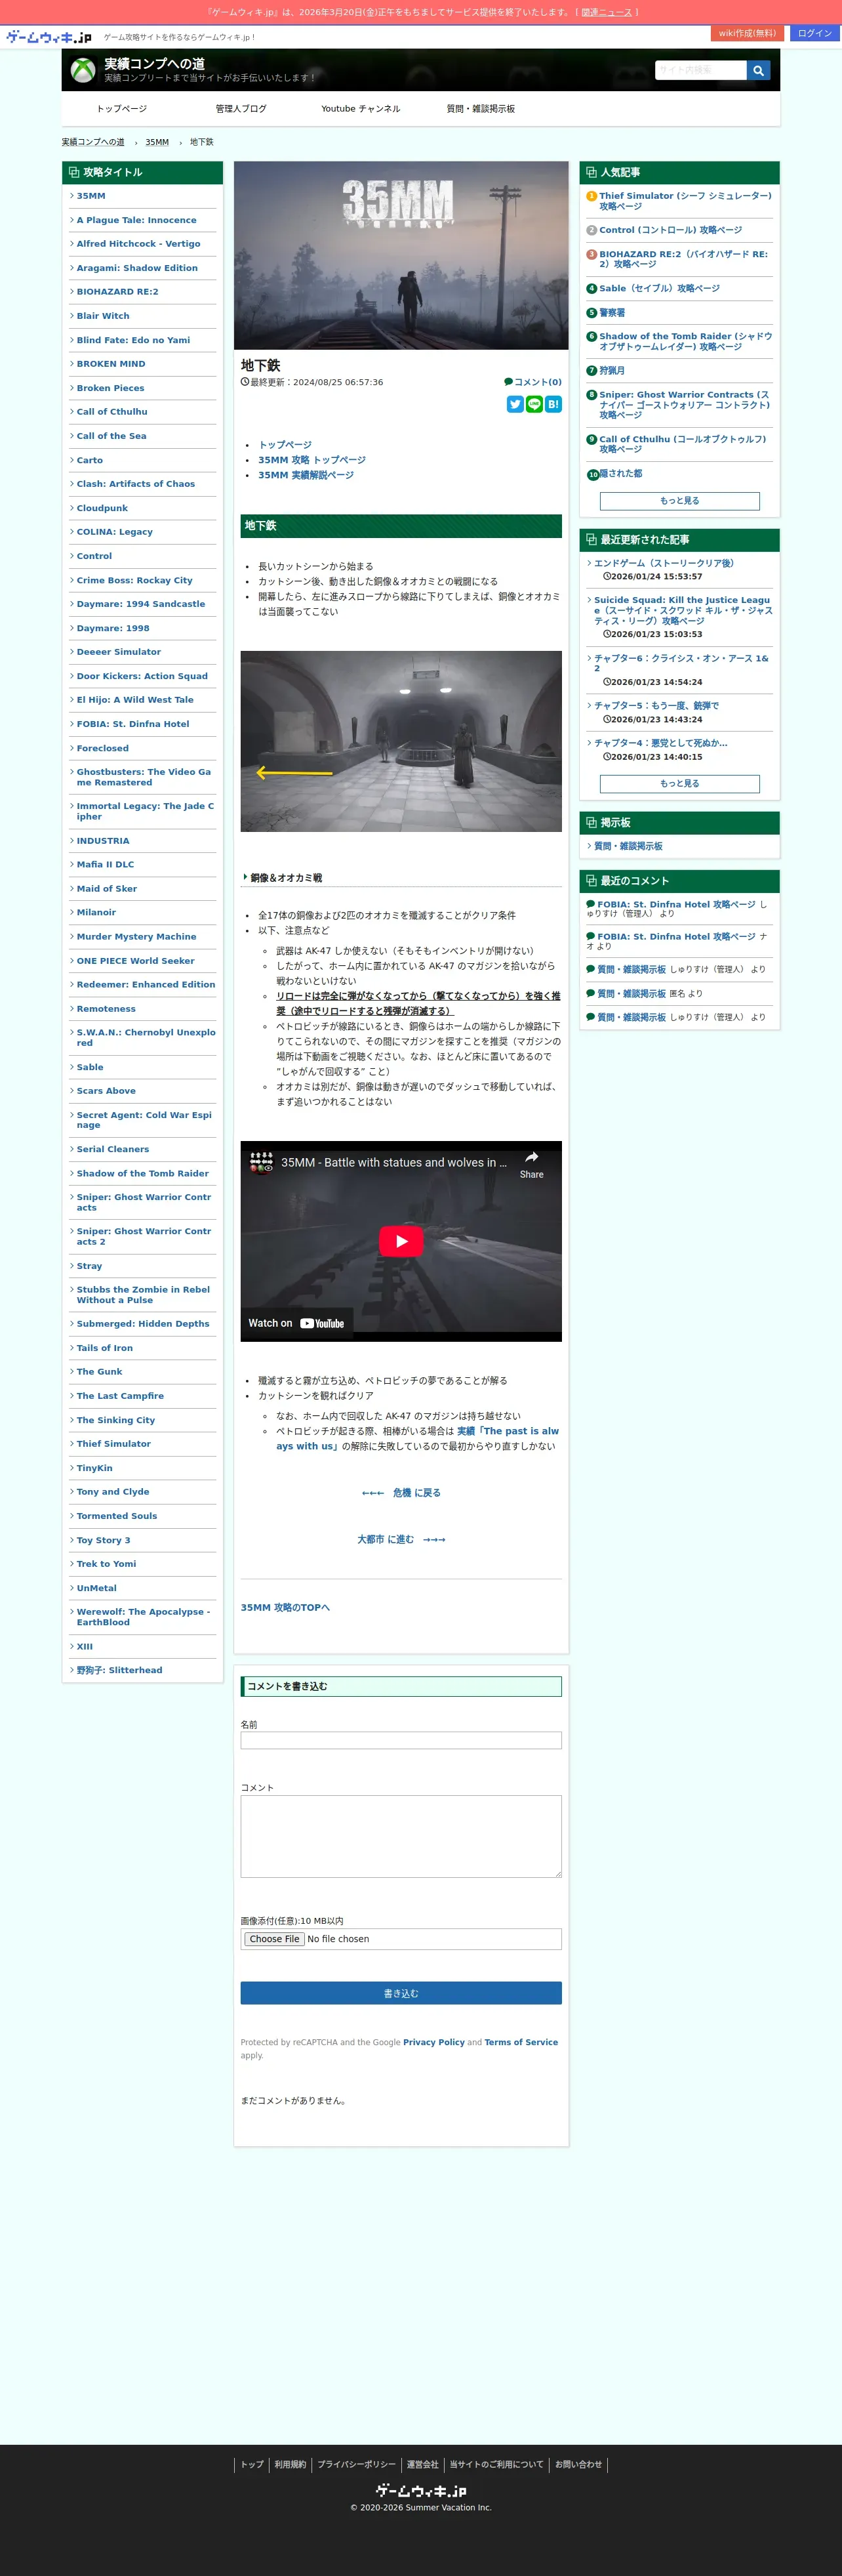Screen dimensions: 842x2576
Task: Click the Xbox logo in header
Action: click(83, 70)
